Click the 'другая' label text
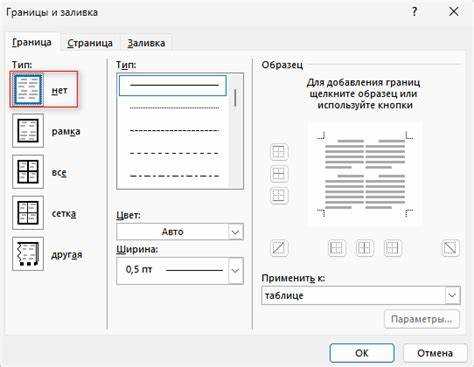The height and width of the screenshot is (367, 474). point(67,255)
